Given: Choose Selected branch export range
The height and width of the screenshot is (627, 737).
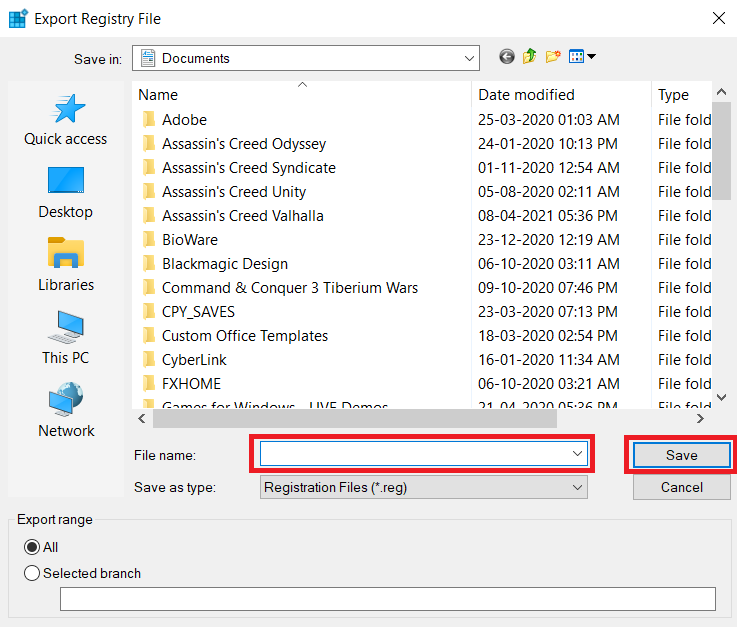Looking at the screenshot, I should (x=32, y=573).
